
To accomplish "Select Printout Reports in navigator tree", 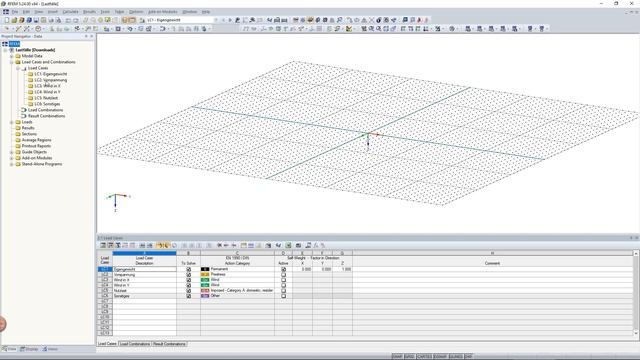I will pyautogui.click(x=36, y=146).
